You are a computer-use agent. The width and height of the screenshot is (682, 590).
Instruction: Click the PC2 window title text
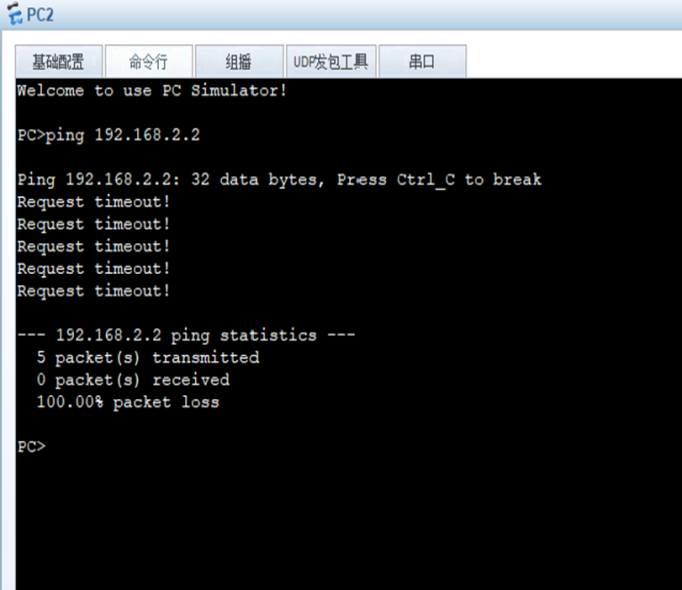click(x=41, y=14)
